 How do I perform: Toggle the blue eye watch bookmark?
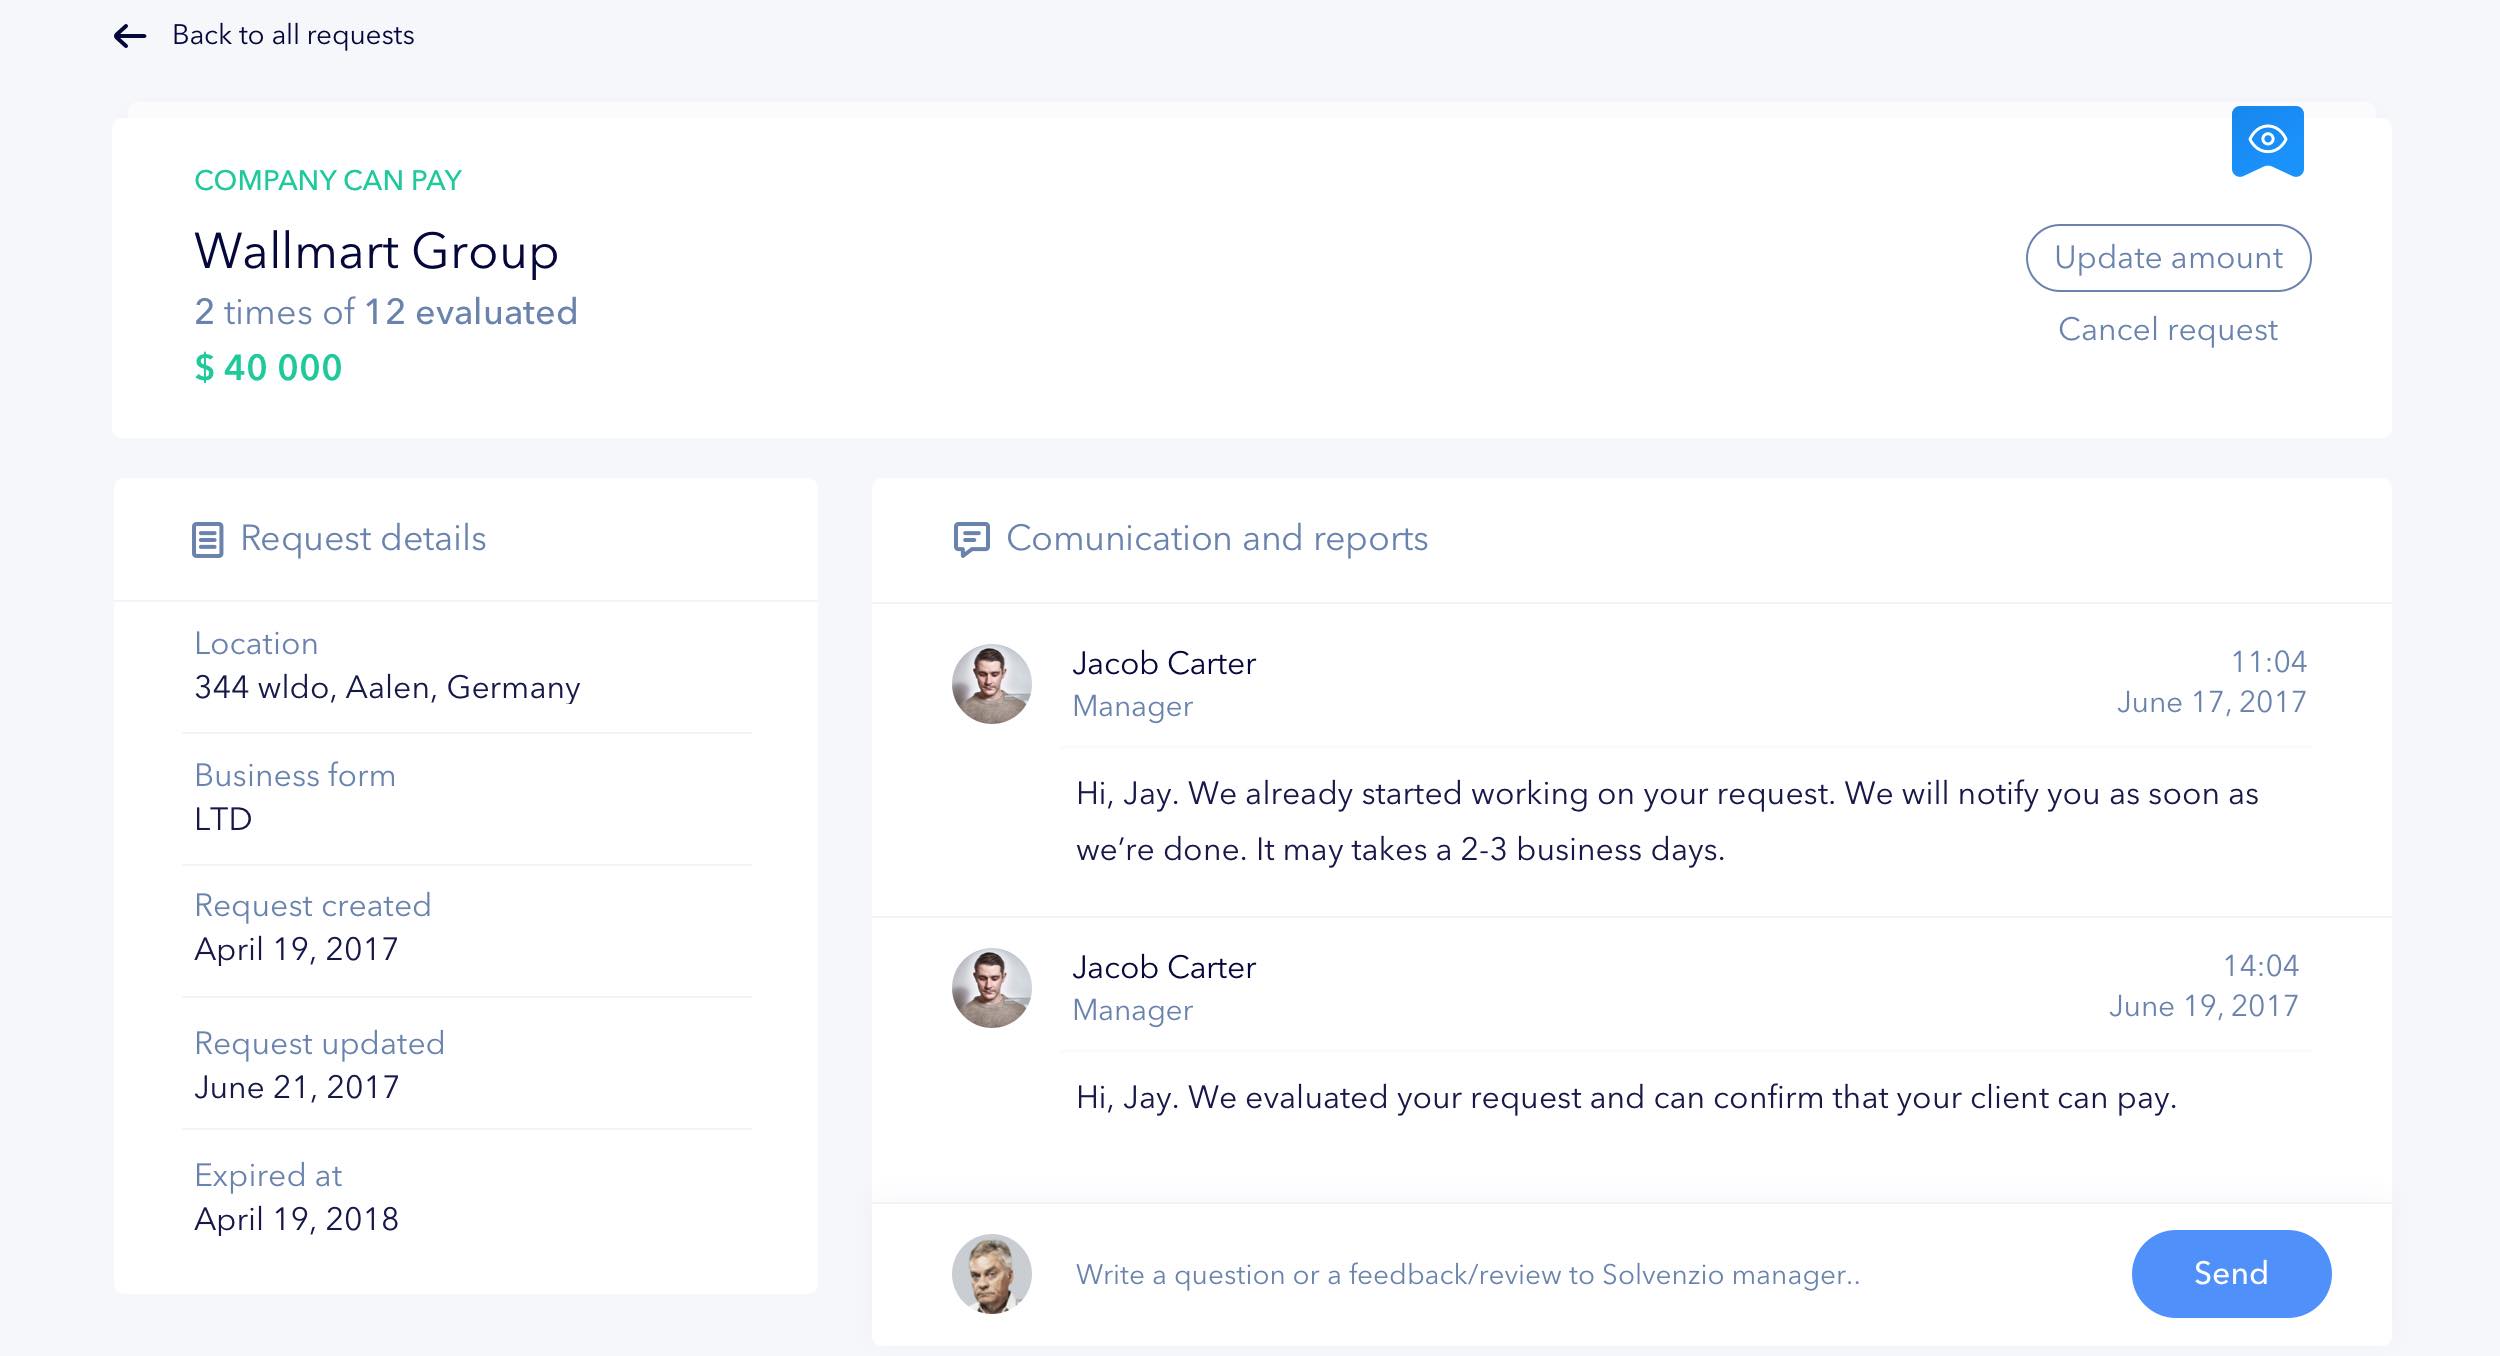coord(2267,140)
